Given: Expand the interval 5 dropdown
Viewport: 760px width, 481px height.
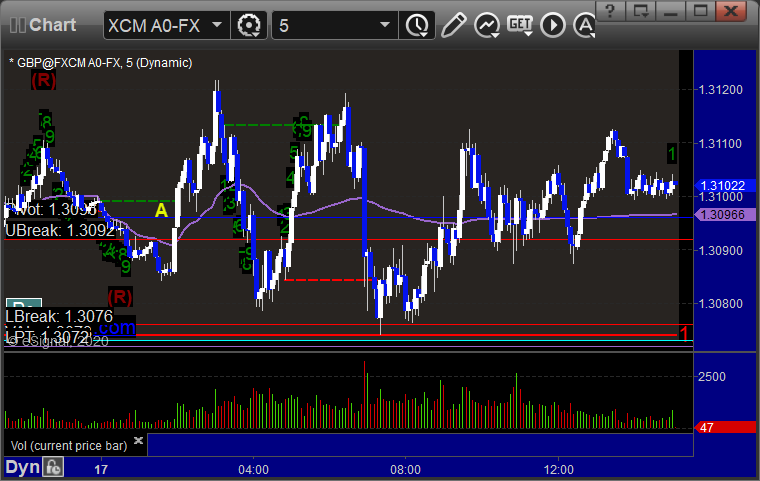Looking at the screenshot, I should click(385, 25).
